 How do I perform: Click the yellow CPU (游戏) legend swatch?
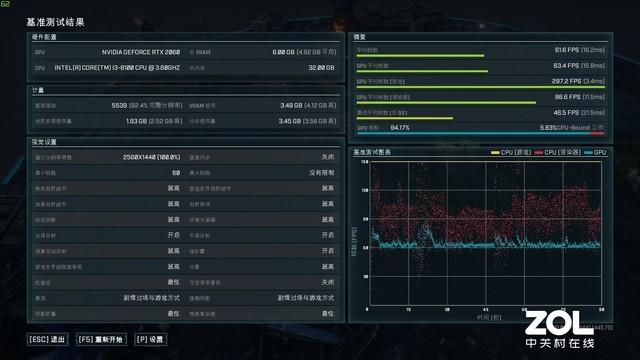[495, 153]
